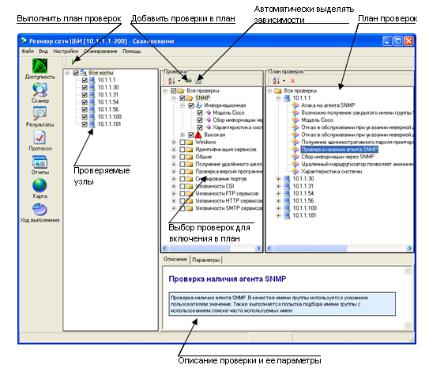Click the description box text area
The width and height of the screenshot is (426, 369).
click(x=282, y=304)
